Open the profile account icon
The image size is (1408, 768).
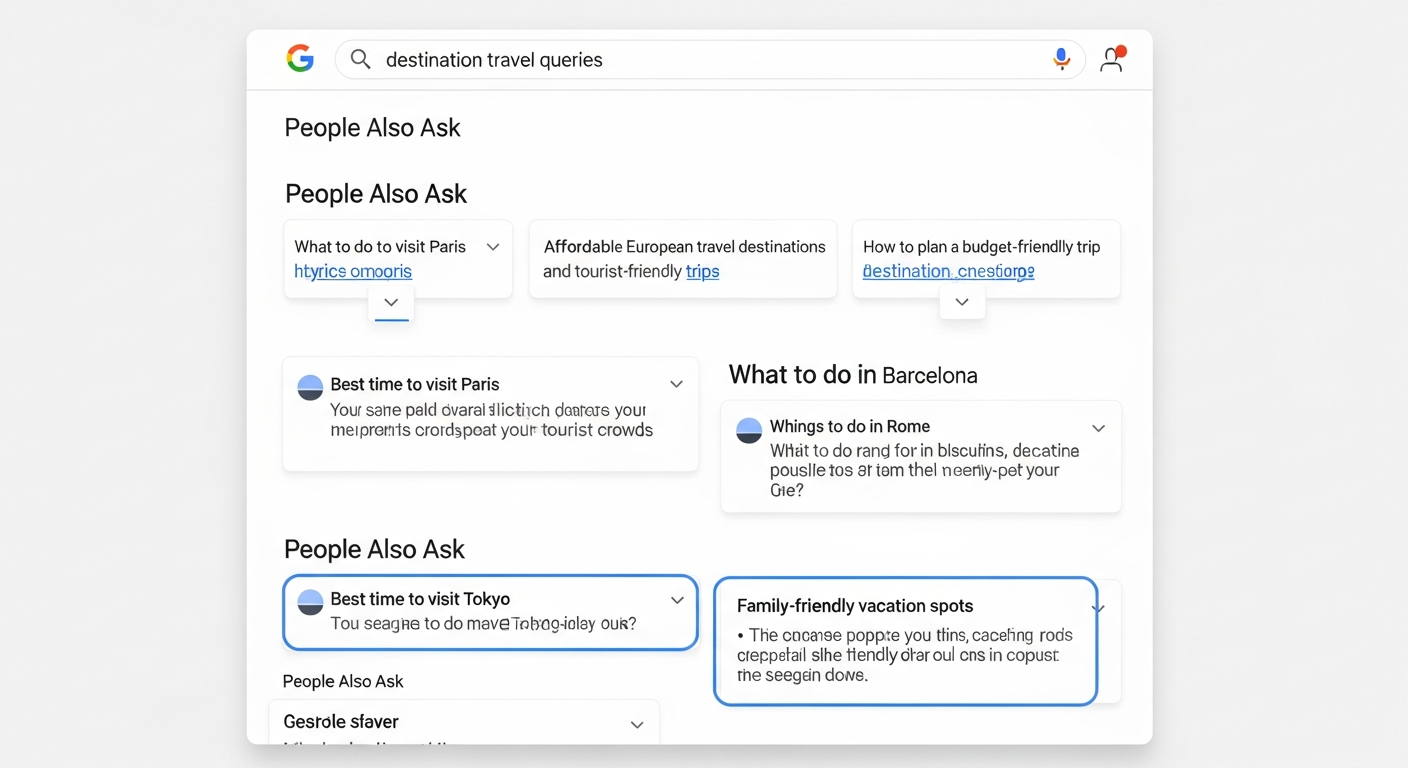(x=1112, y=59)
